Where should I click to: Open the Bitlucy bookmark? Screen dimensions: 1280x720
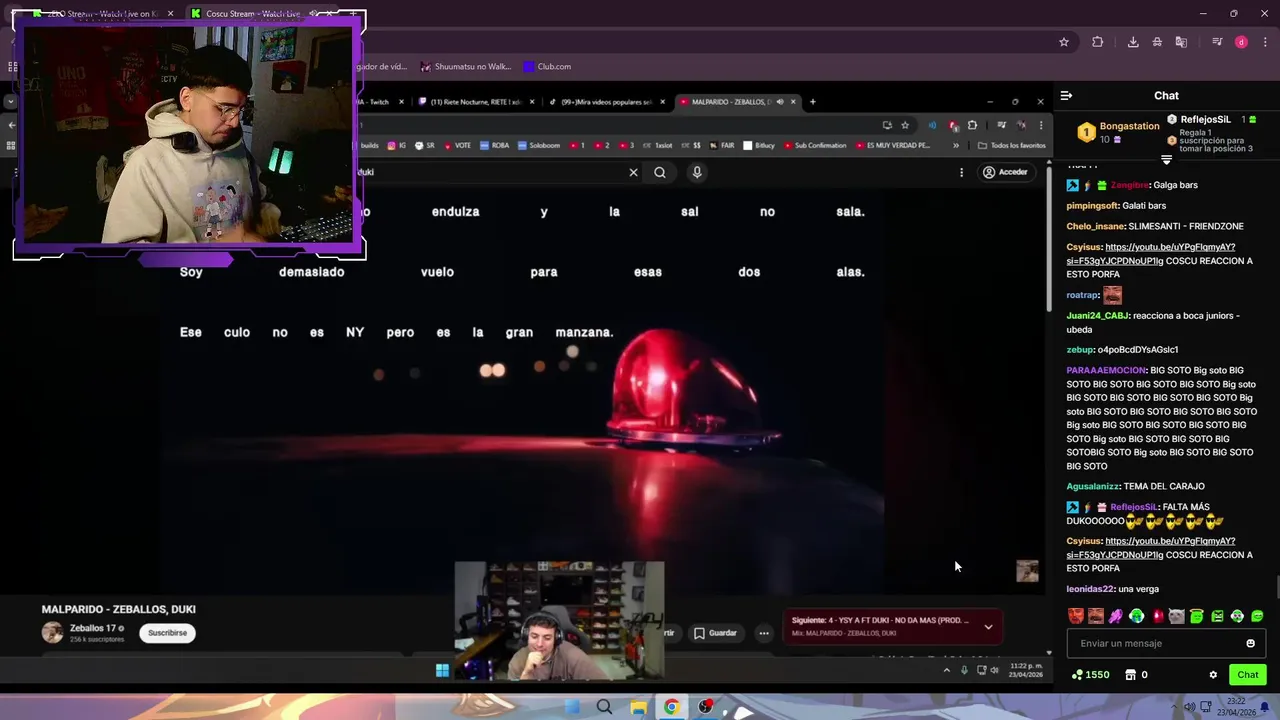tap(758, 145)
